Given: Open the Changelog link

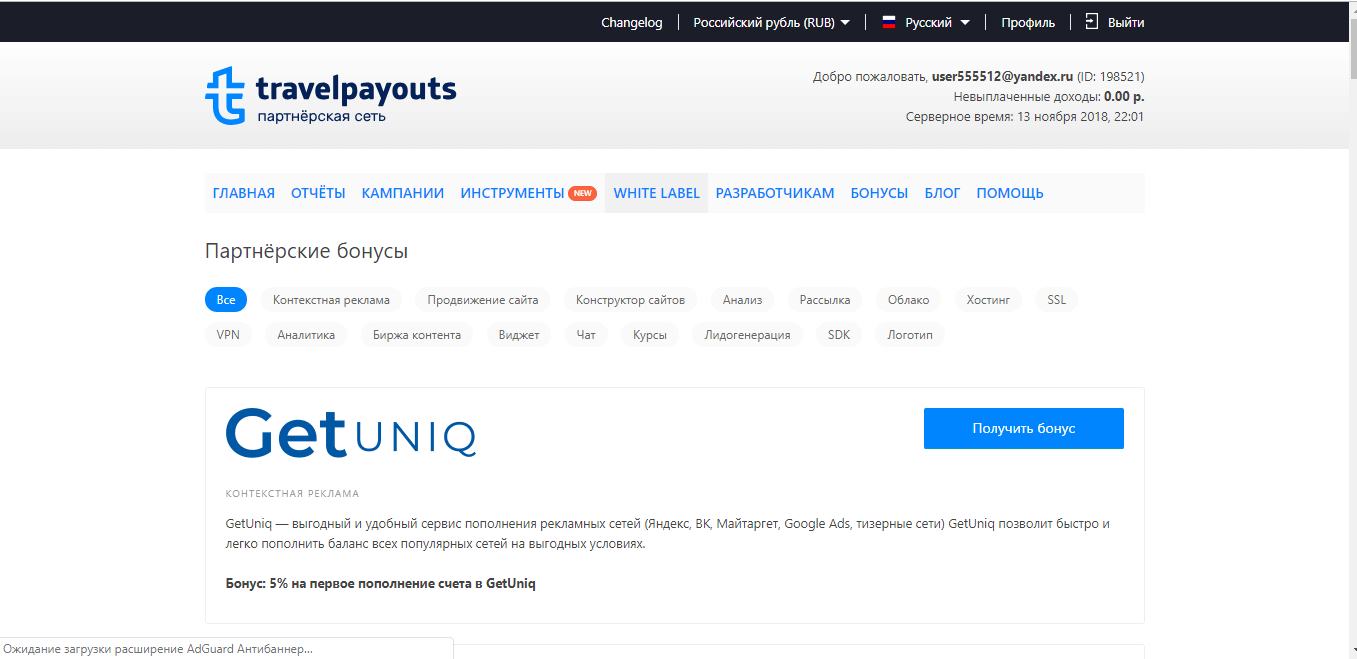Looking at the screenshot, I should 631,22.
